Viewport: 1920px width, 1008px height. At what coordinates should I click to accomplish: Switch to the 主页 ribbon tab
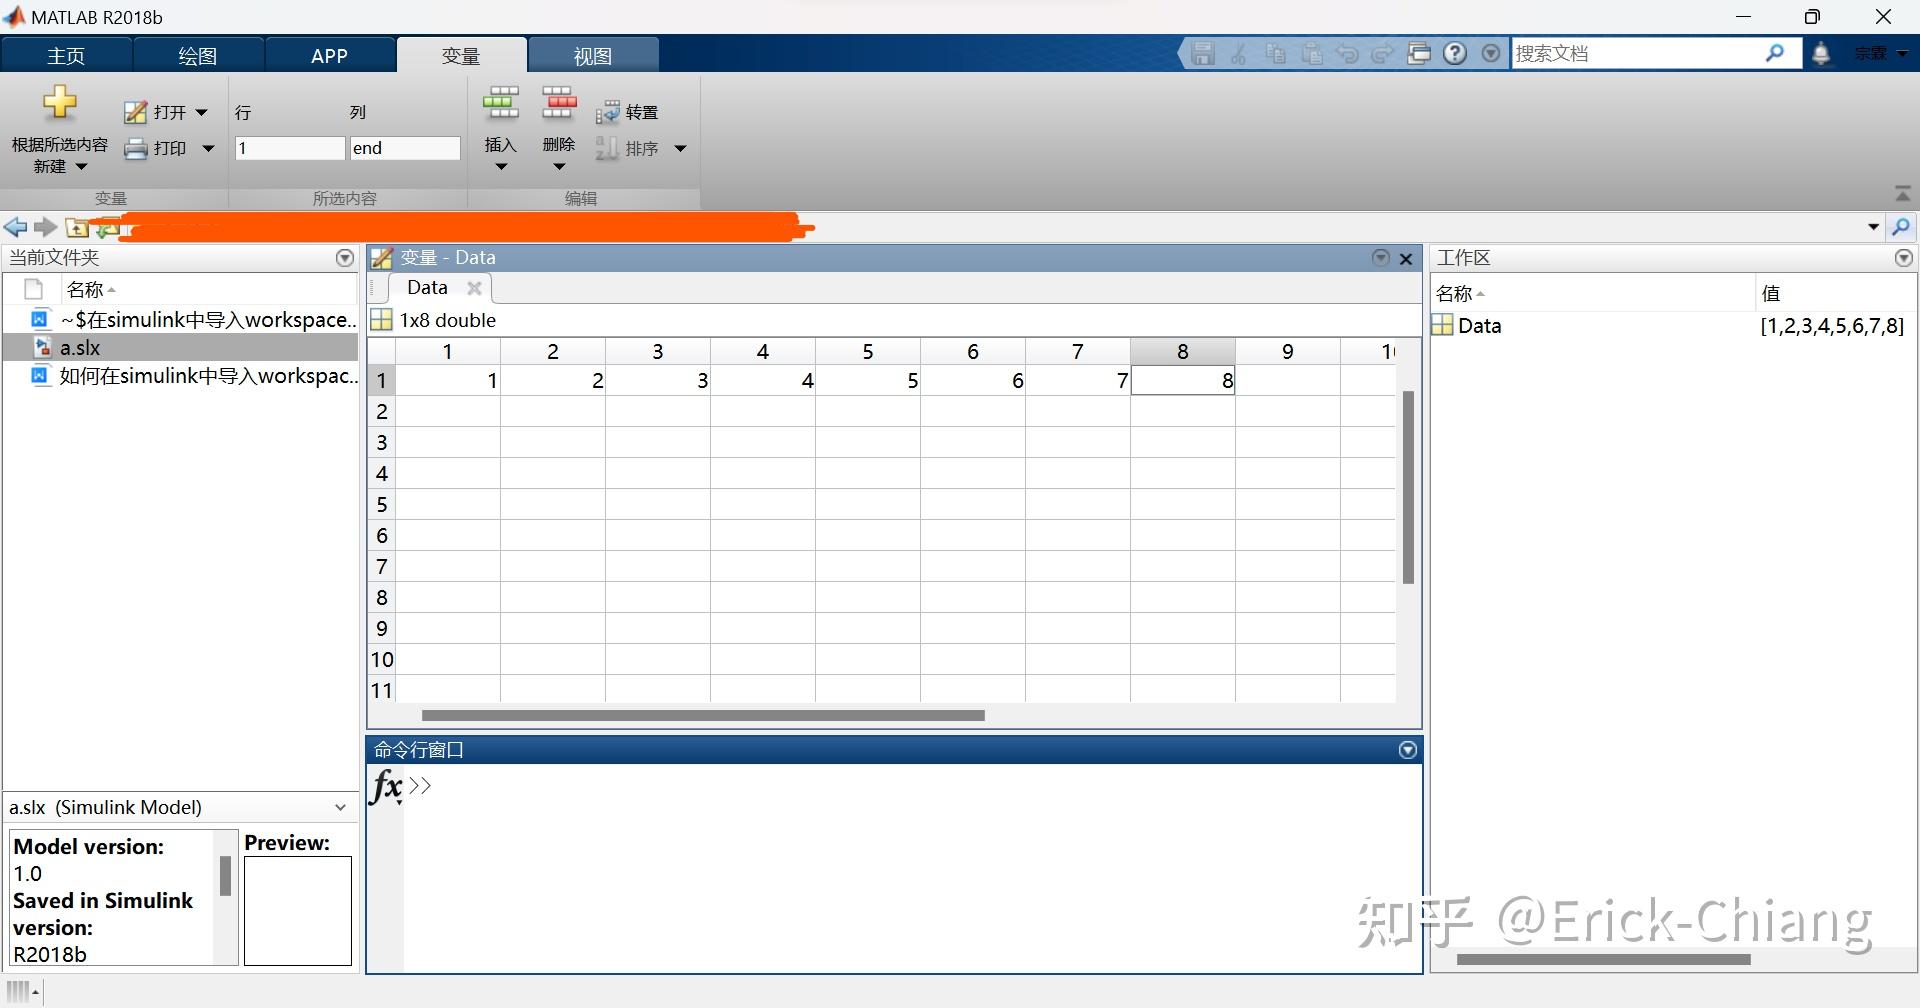point(66,55)
